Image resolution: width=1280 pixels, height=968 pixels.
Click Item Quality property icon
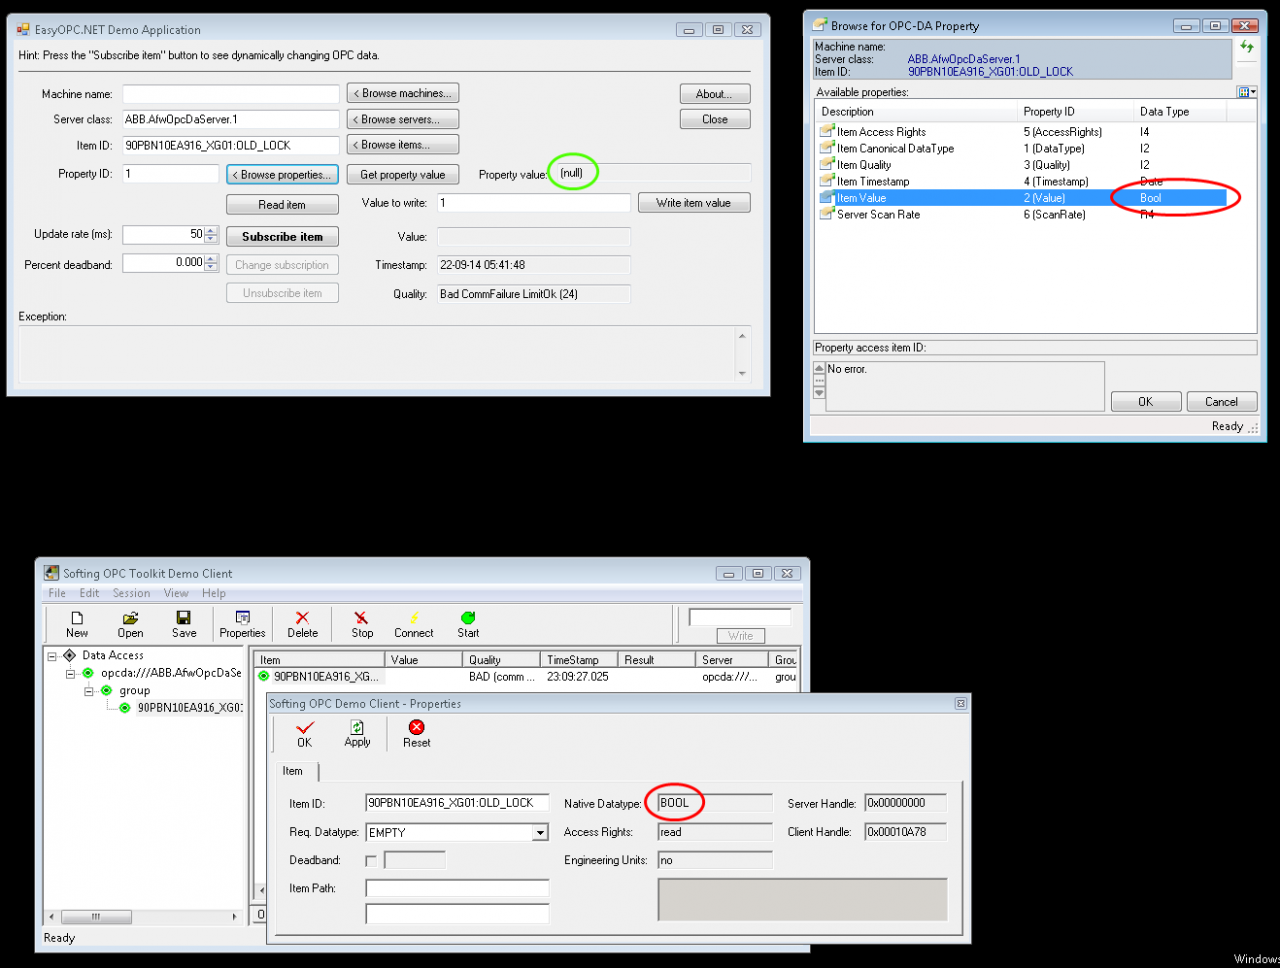pos(827,164)
